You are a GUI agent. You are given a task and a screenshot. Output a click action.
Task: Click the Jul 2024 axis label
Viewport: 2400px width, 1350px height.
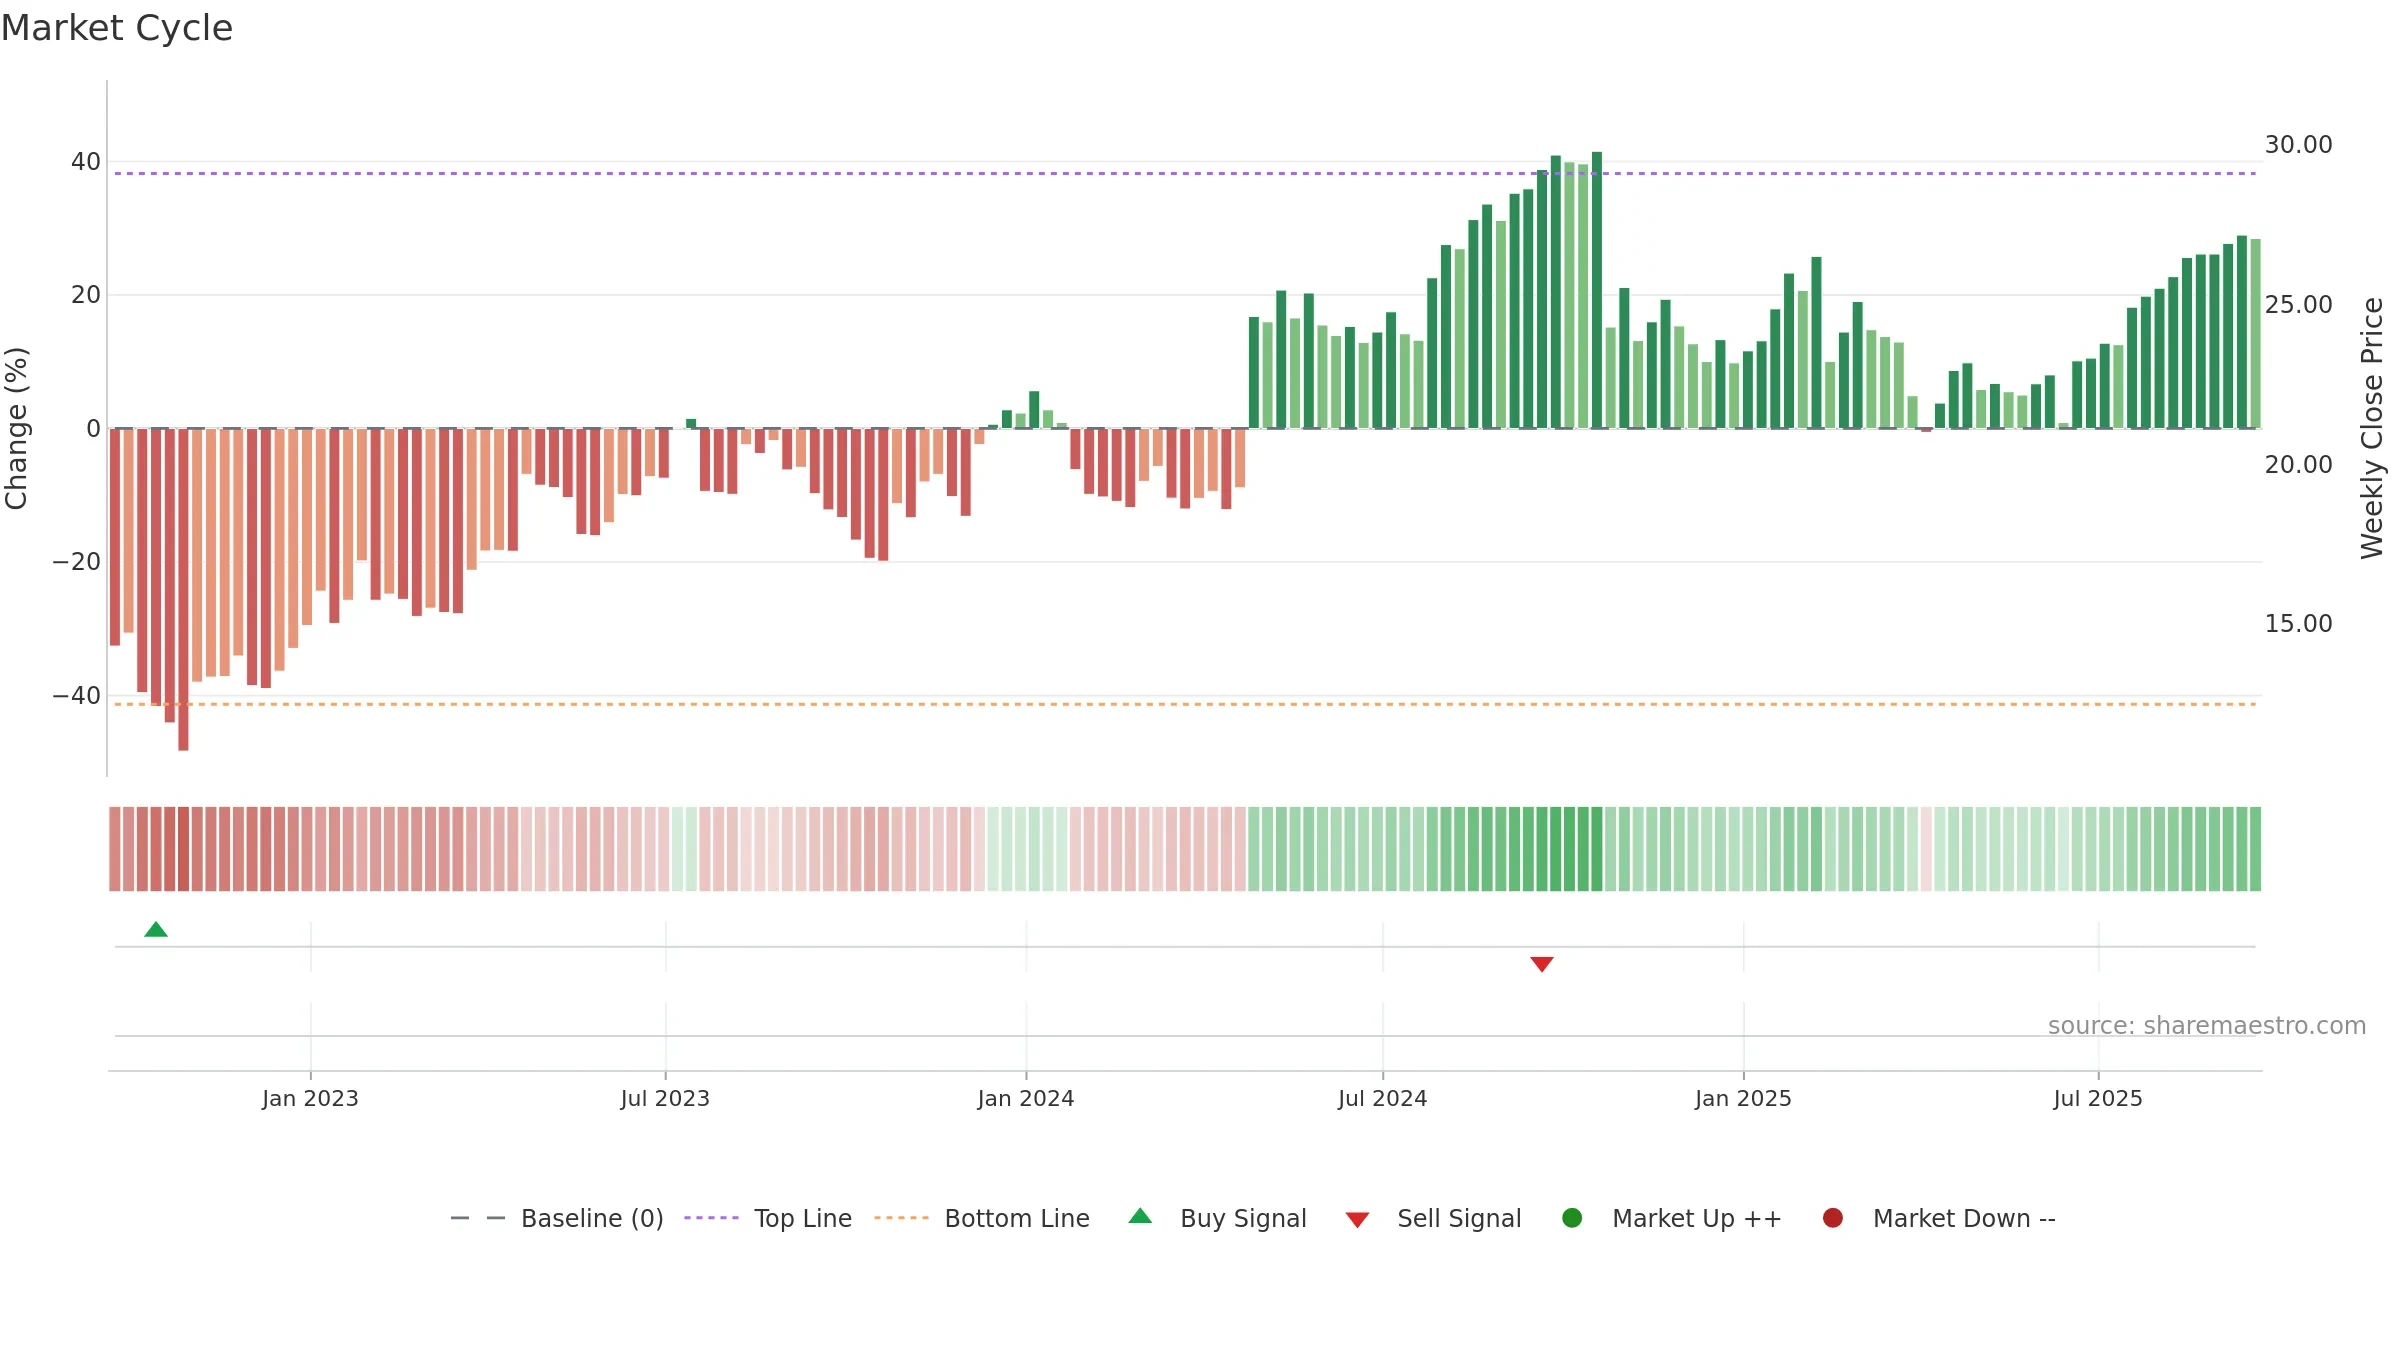pyautogui.click(x=1383, y=1098)
